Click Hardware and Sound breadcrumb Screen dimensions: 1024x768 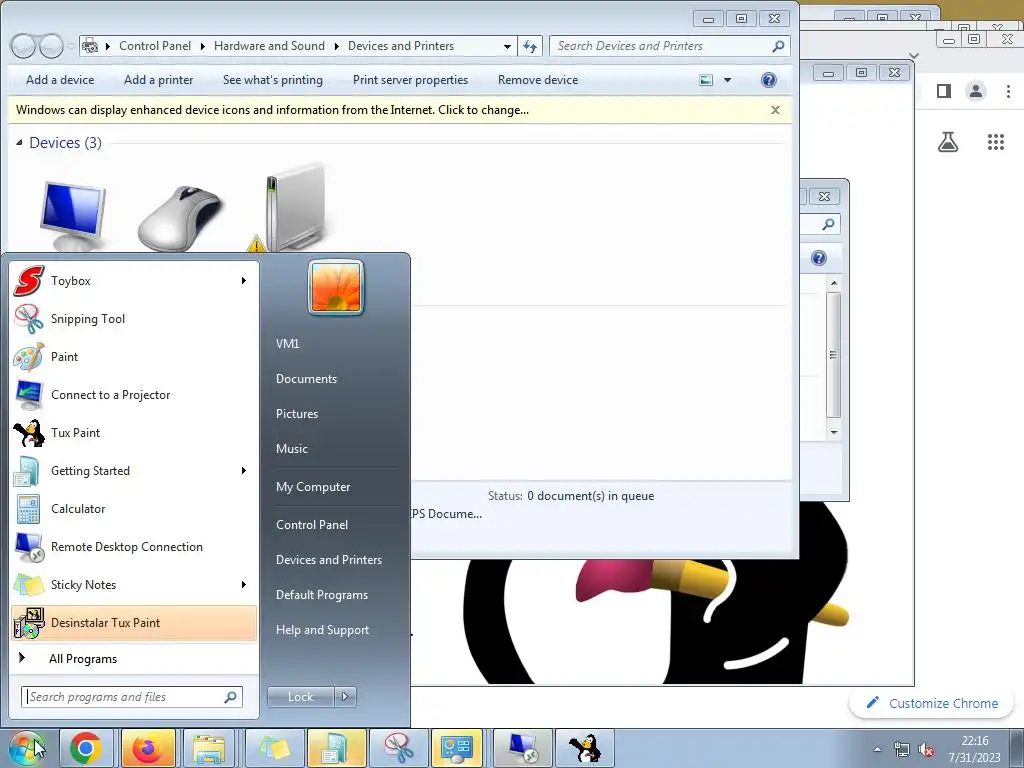(x=269, y=46)
